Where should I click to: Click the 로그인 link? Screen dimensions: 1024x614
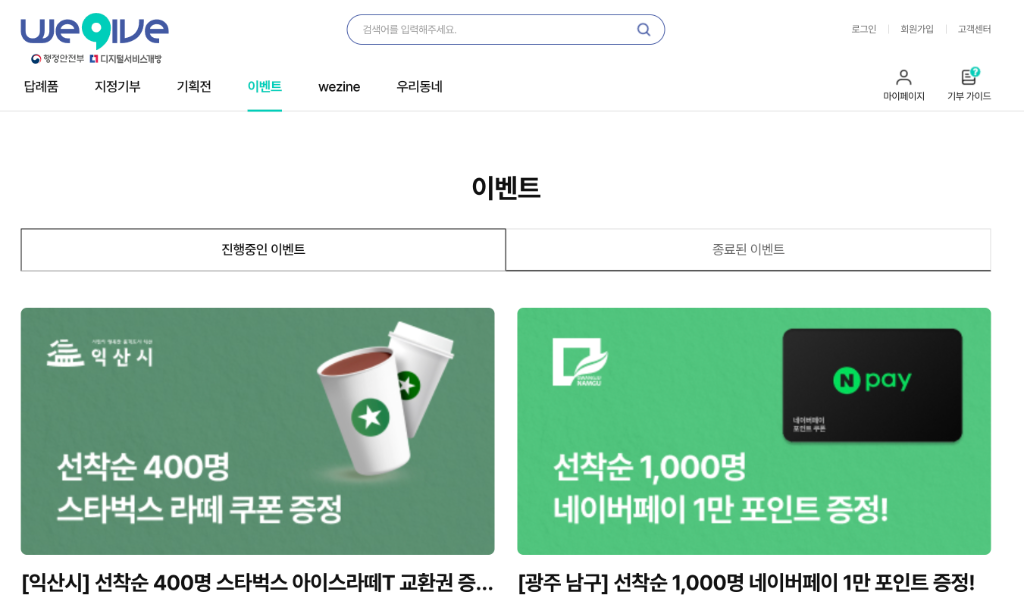click(x=863, y=29)
